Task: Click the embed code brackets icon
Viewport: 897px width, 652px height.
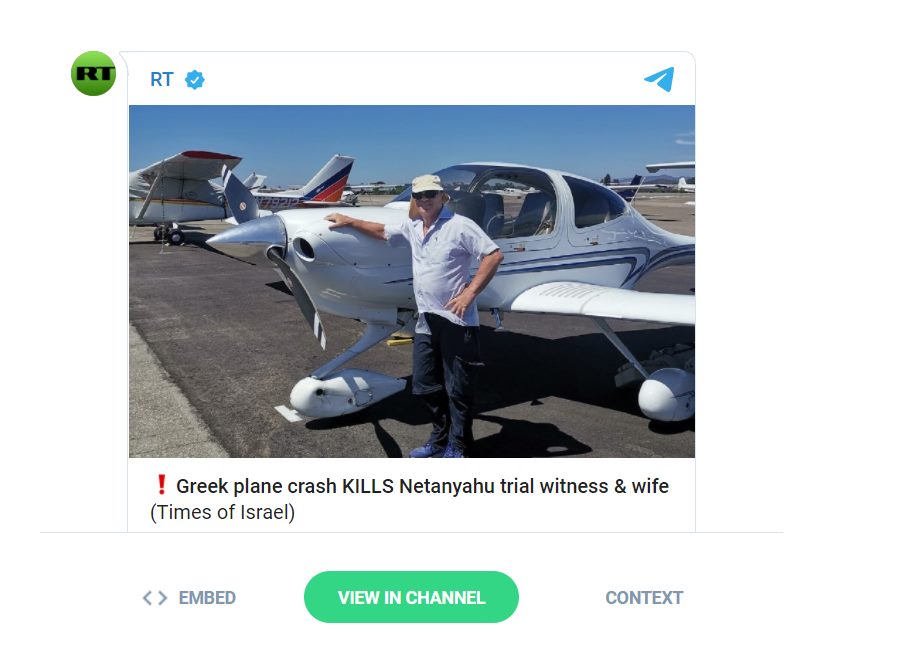Action: 154,598
